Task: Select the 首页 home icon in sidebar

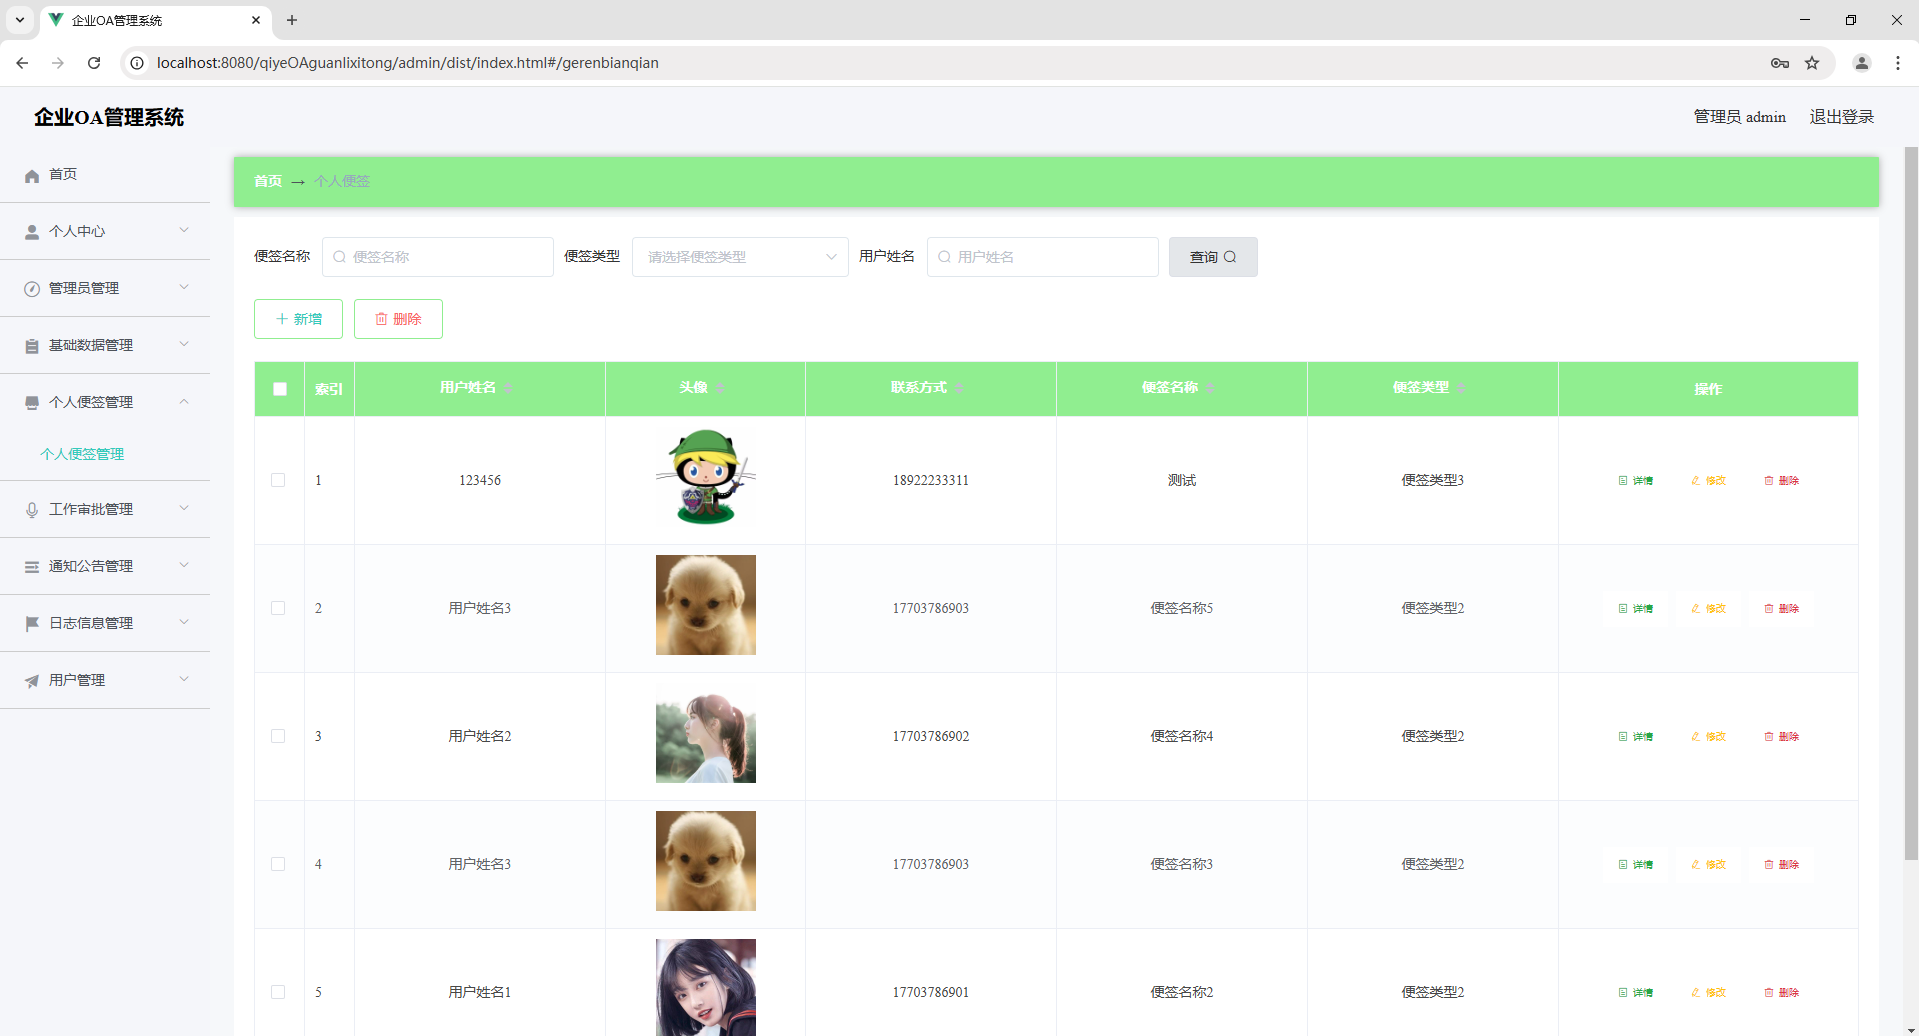Action: (x=32, y=175)
